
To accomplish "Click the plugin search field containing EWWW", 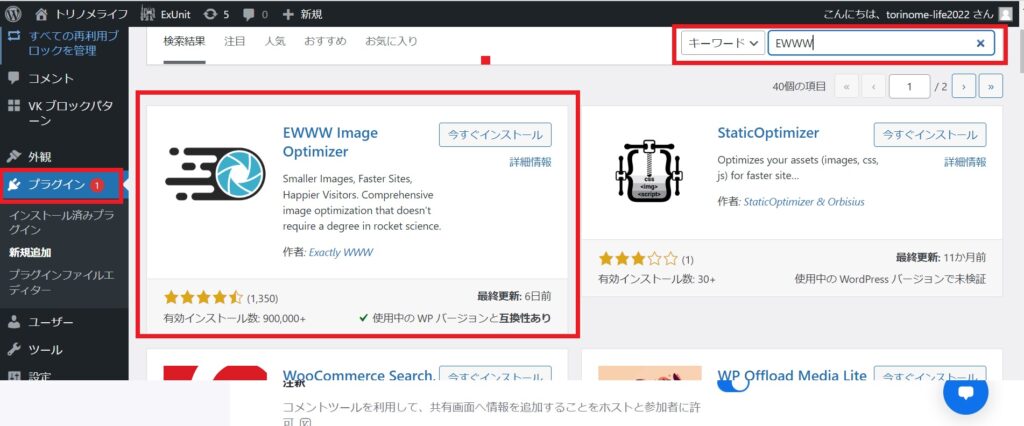I will [881, 43].
